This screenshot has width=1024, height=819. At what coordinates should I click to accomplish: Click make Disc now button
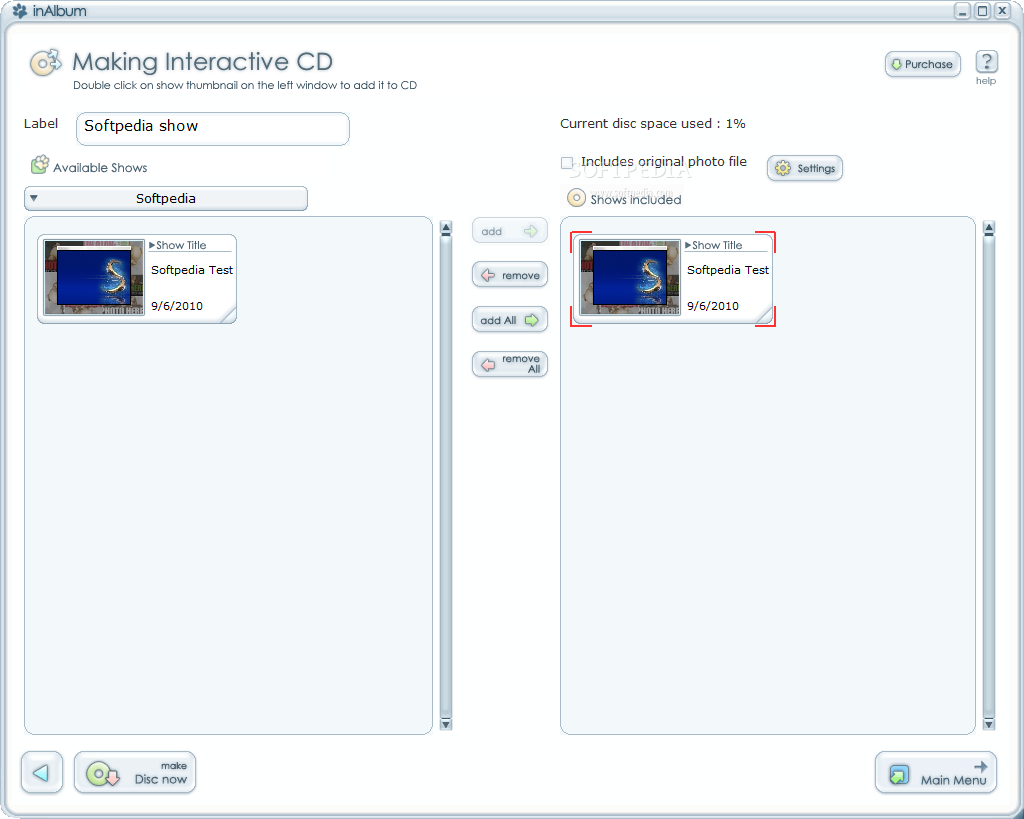click(x=135, y=773)
